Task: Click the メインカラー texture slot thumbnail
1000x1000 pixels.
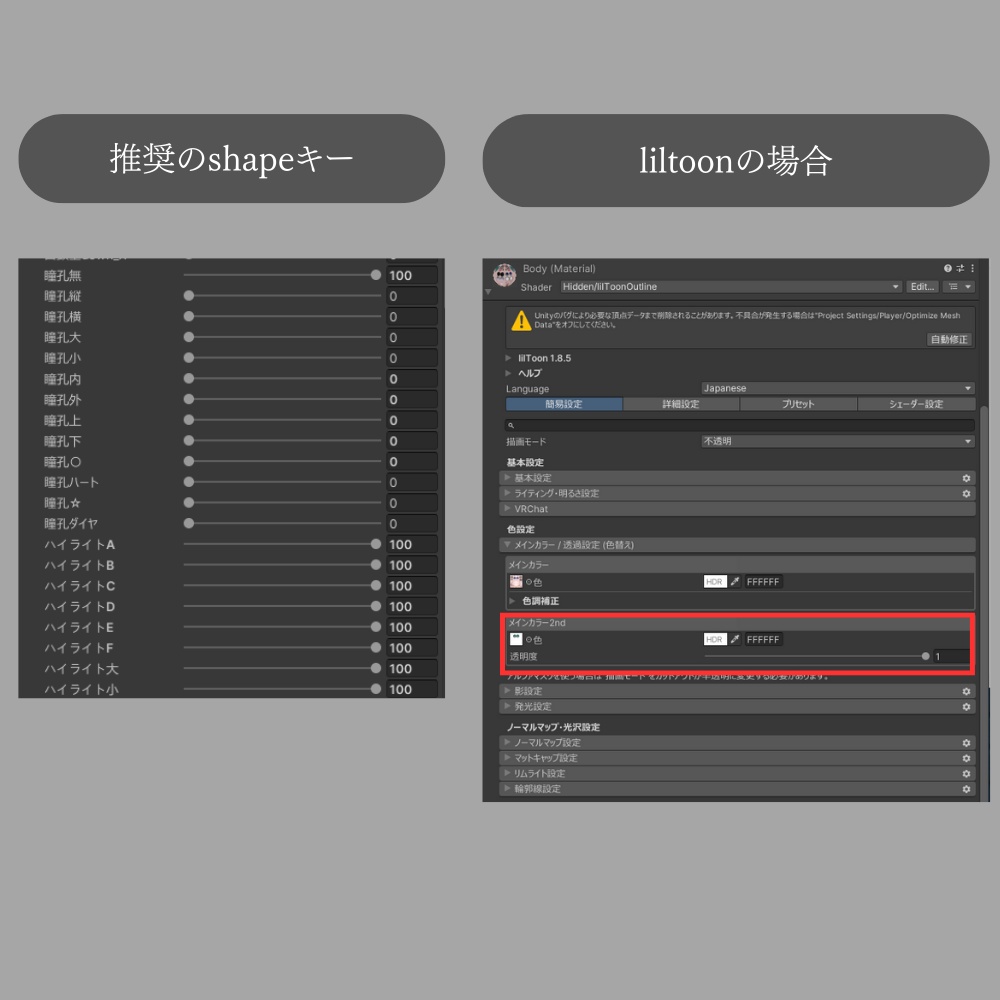Action: pyautogui.click(x=516, y=582)
